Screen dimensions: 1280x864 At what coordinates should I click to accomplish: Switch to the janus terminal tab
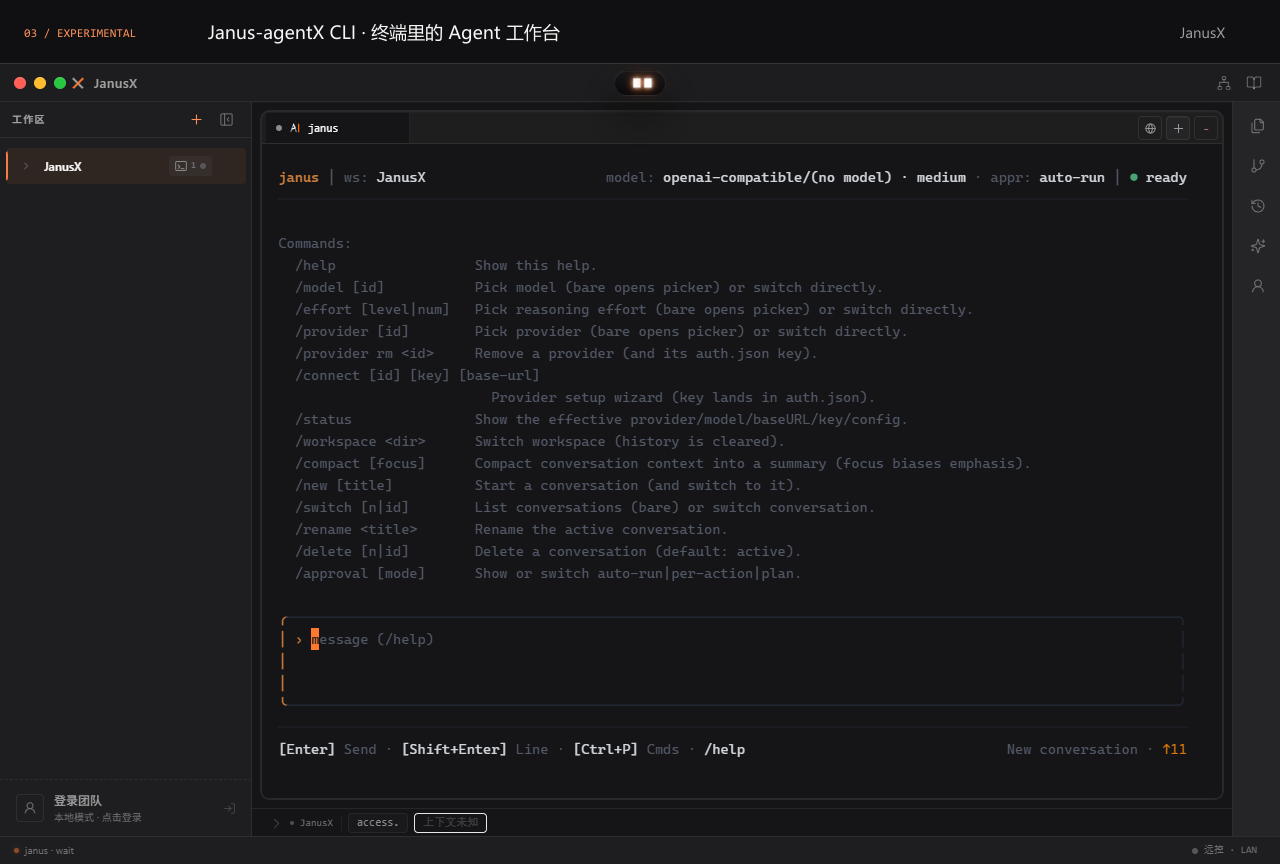click(x=336, y=128)
